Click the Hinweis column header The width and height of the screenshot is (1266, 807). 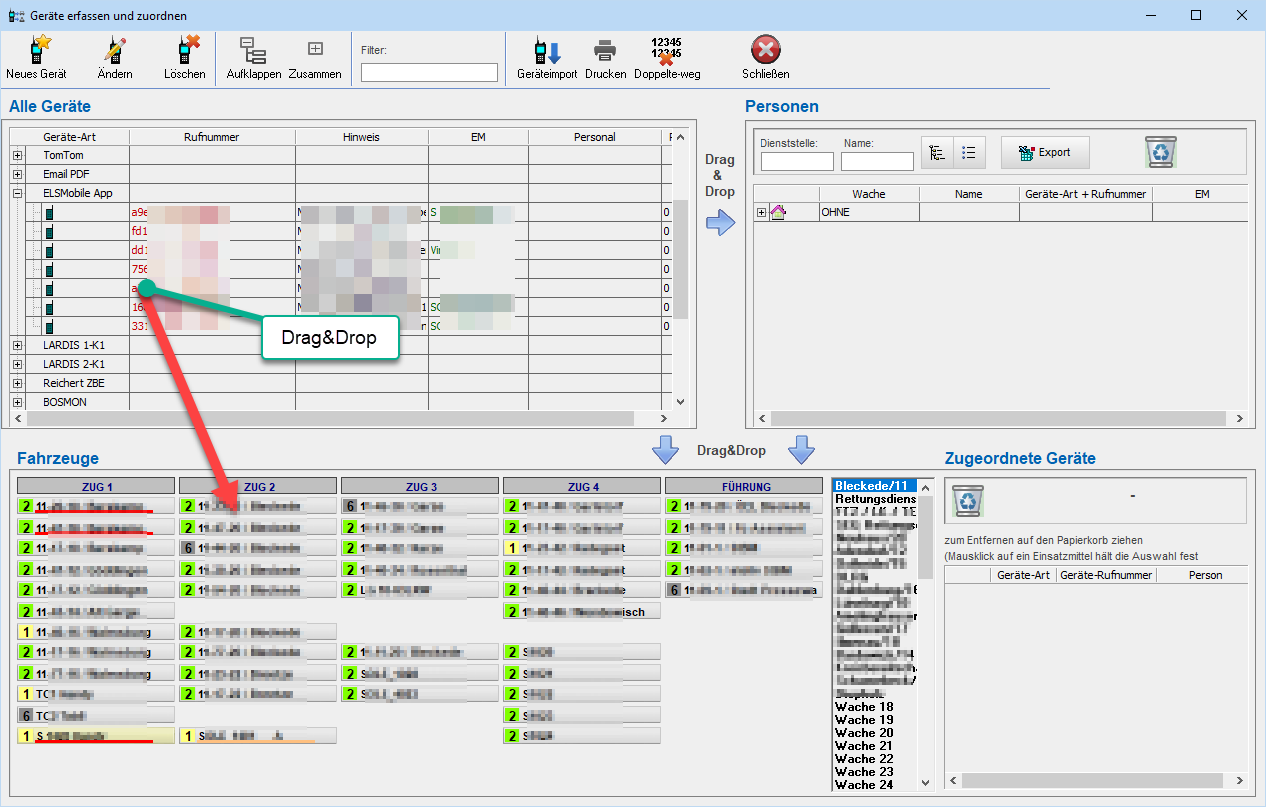pyautogui.click(x=362, y=137)
